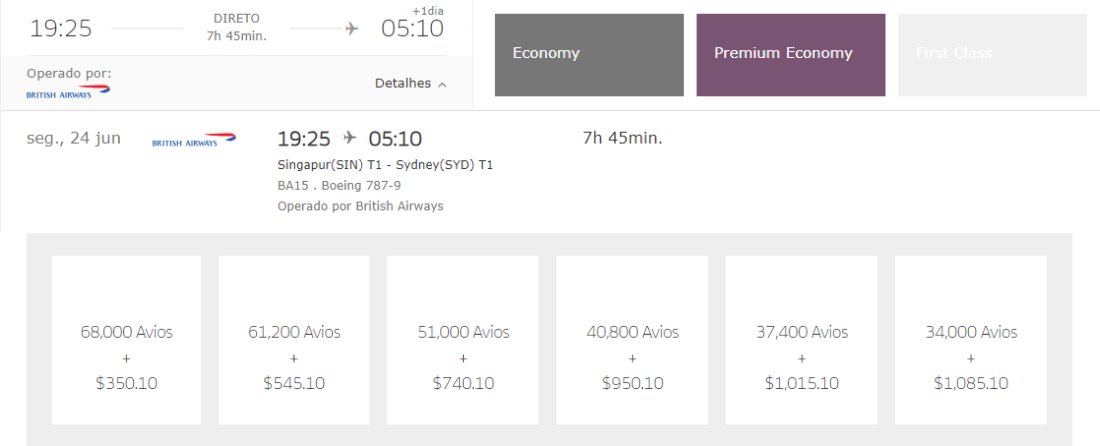Click the +1dia arrival indicator
The image size is (1100, 446).
(x=427, y=11)
